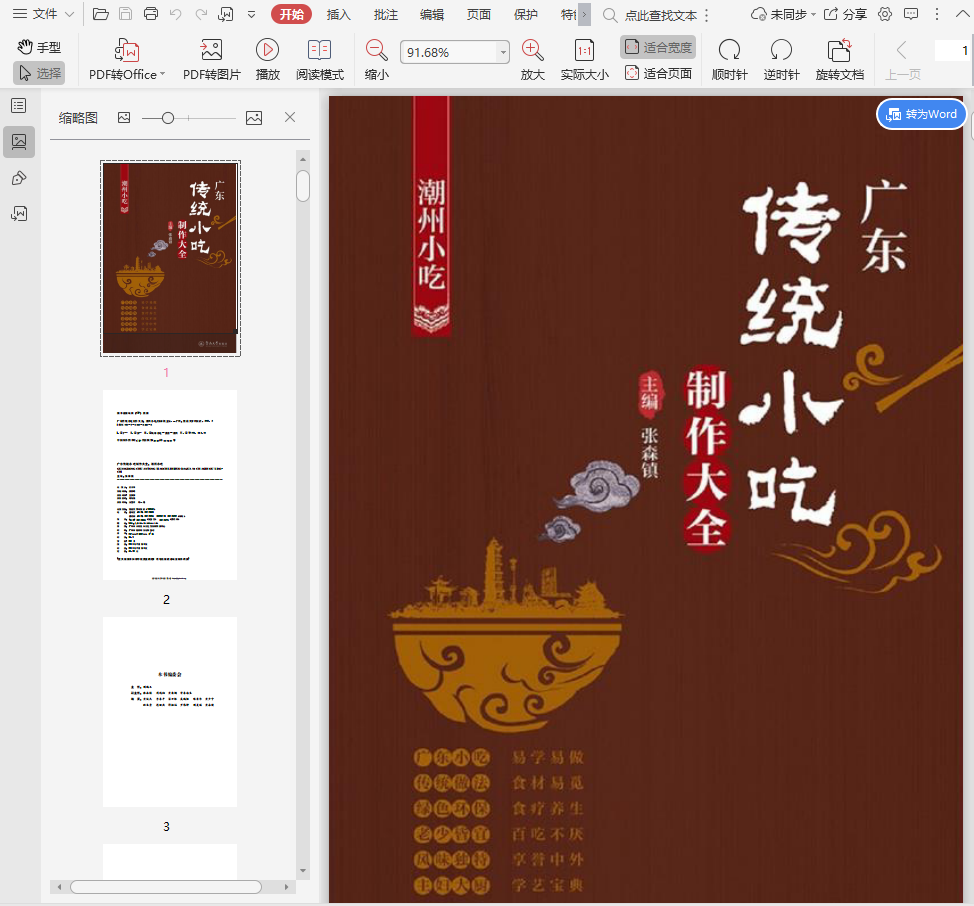Screen dimensions: 974x906
Task: Click the 分享 share button
Action: (845, 14)
